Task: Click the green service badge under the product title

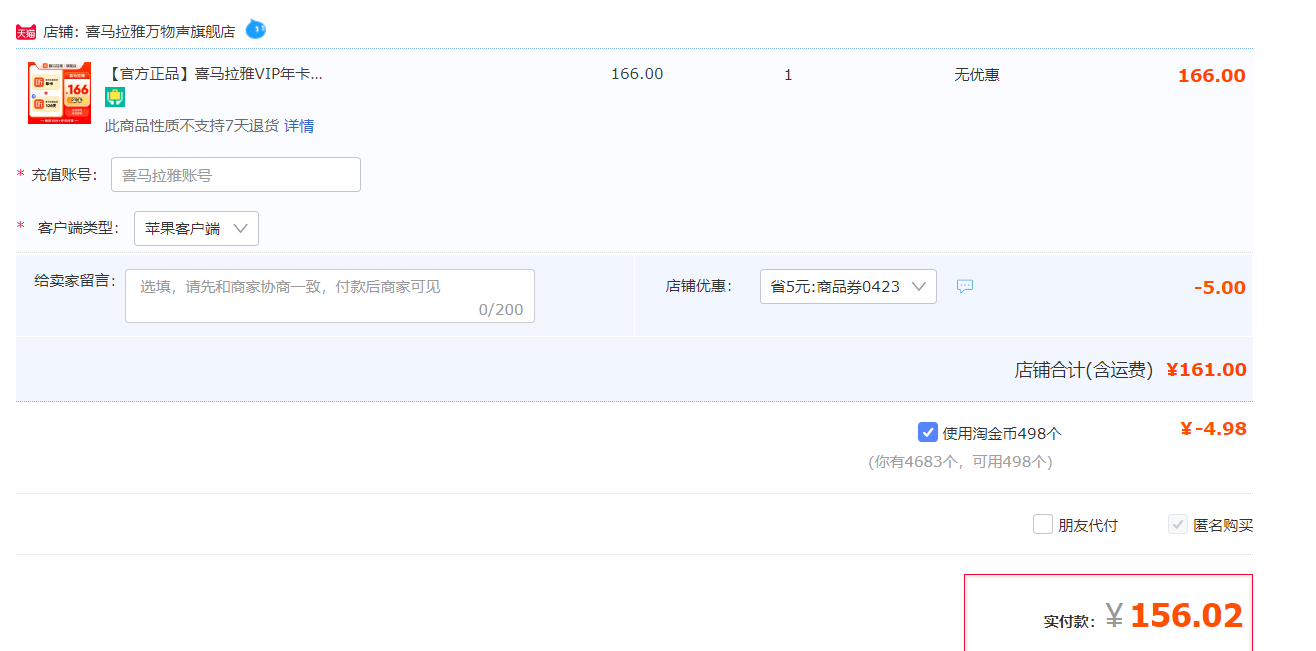Action: pos(115,97)
